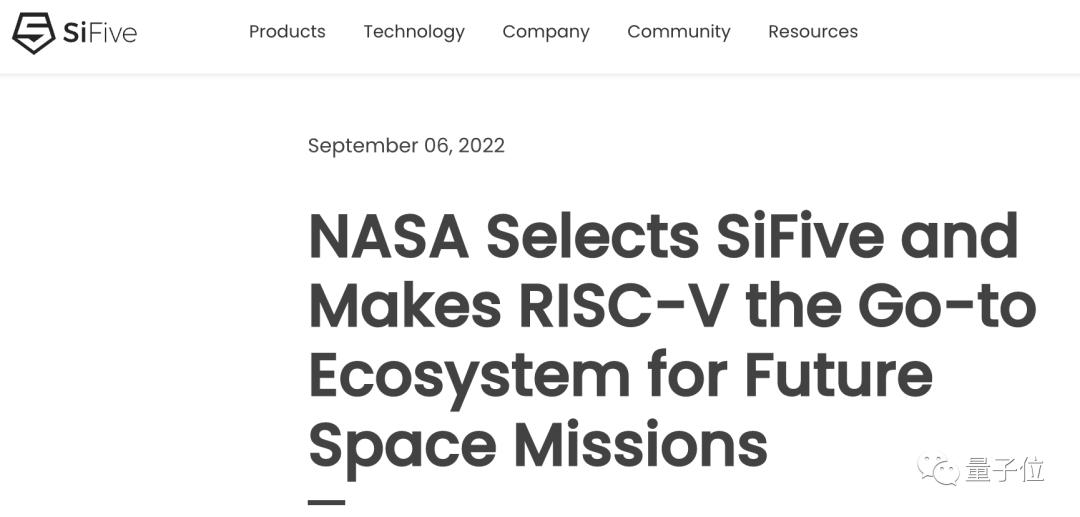Click the word Future in headline
This screenshot has height=517, width=1080.
click(x=838, y=376)
